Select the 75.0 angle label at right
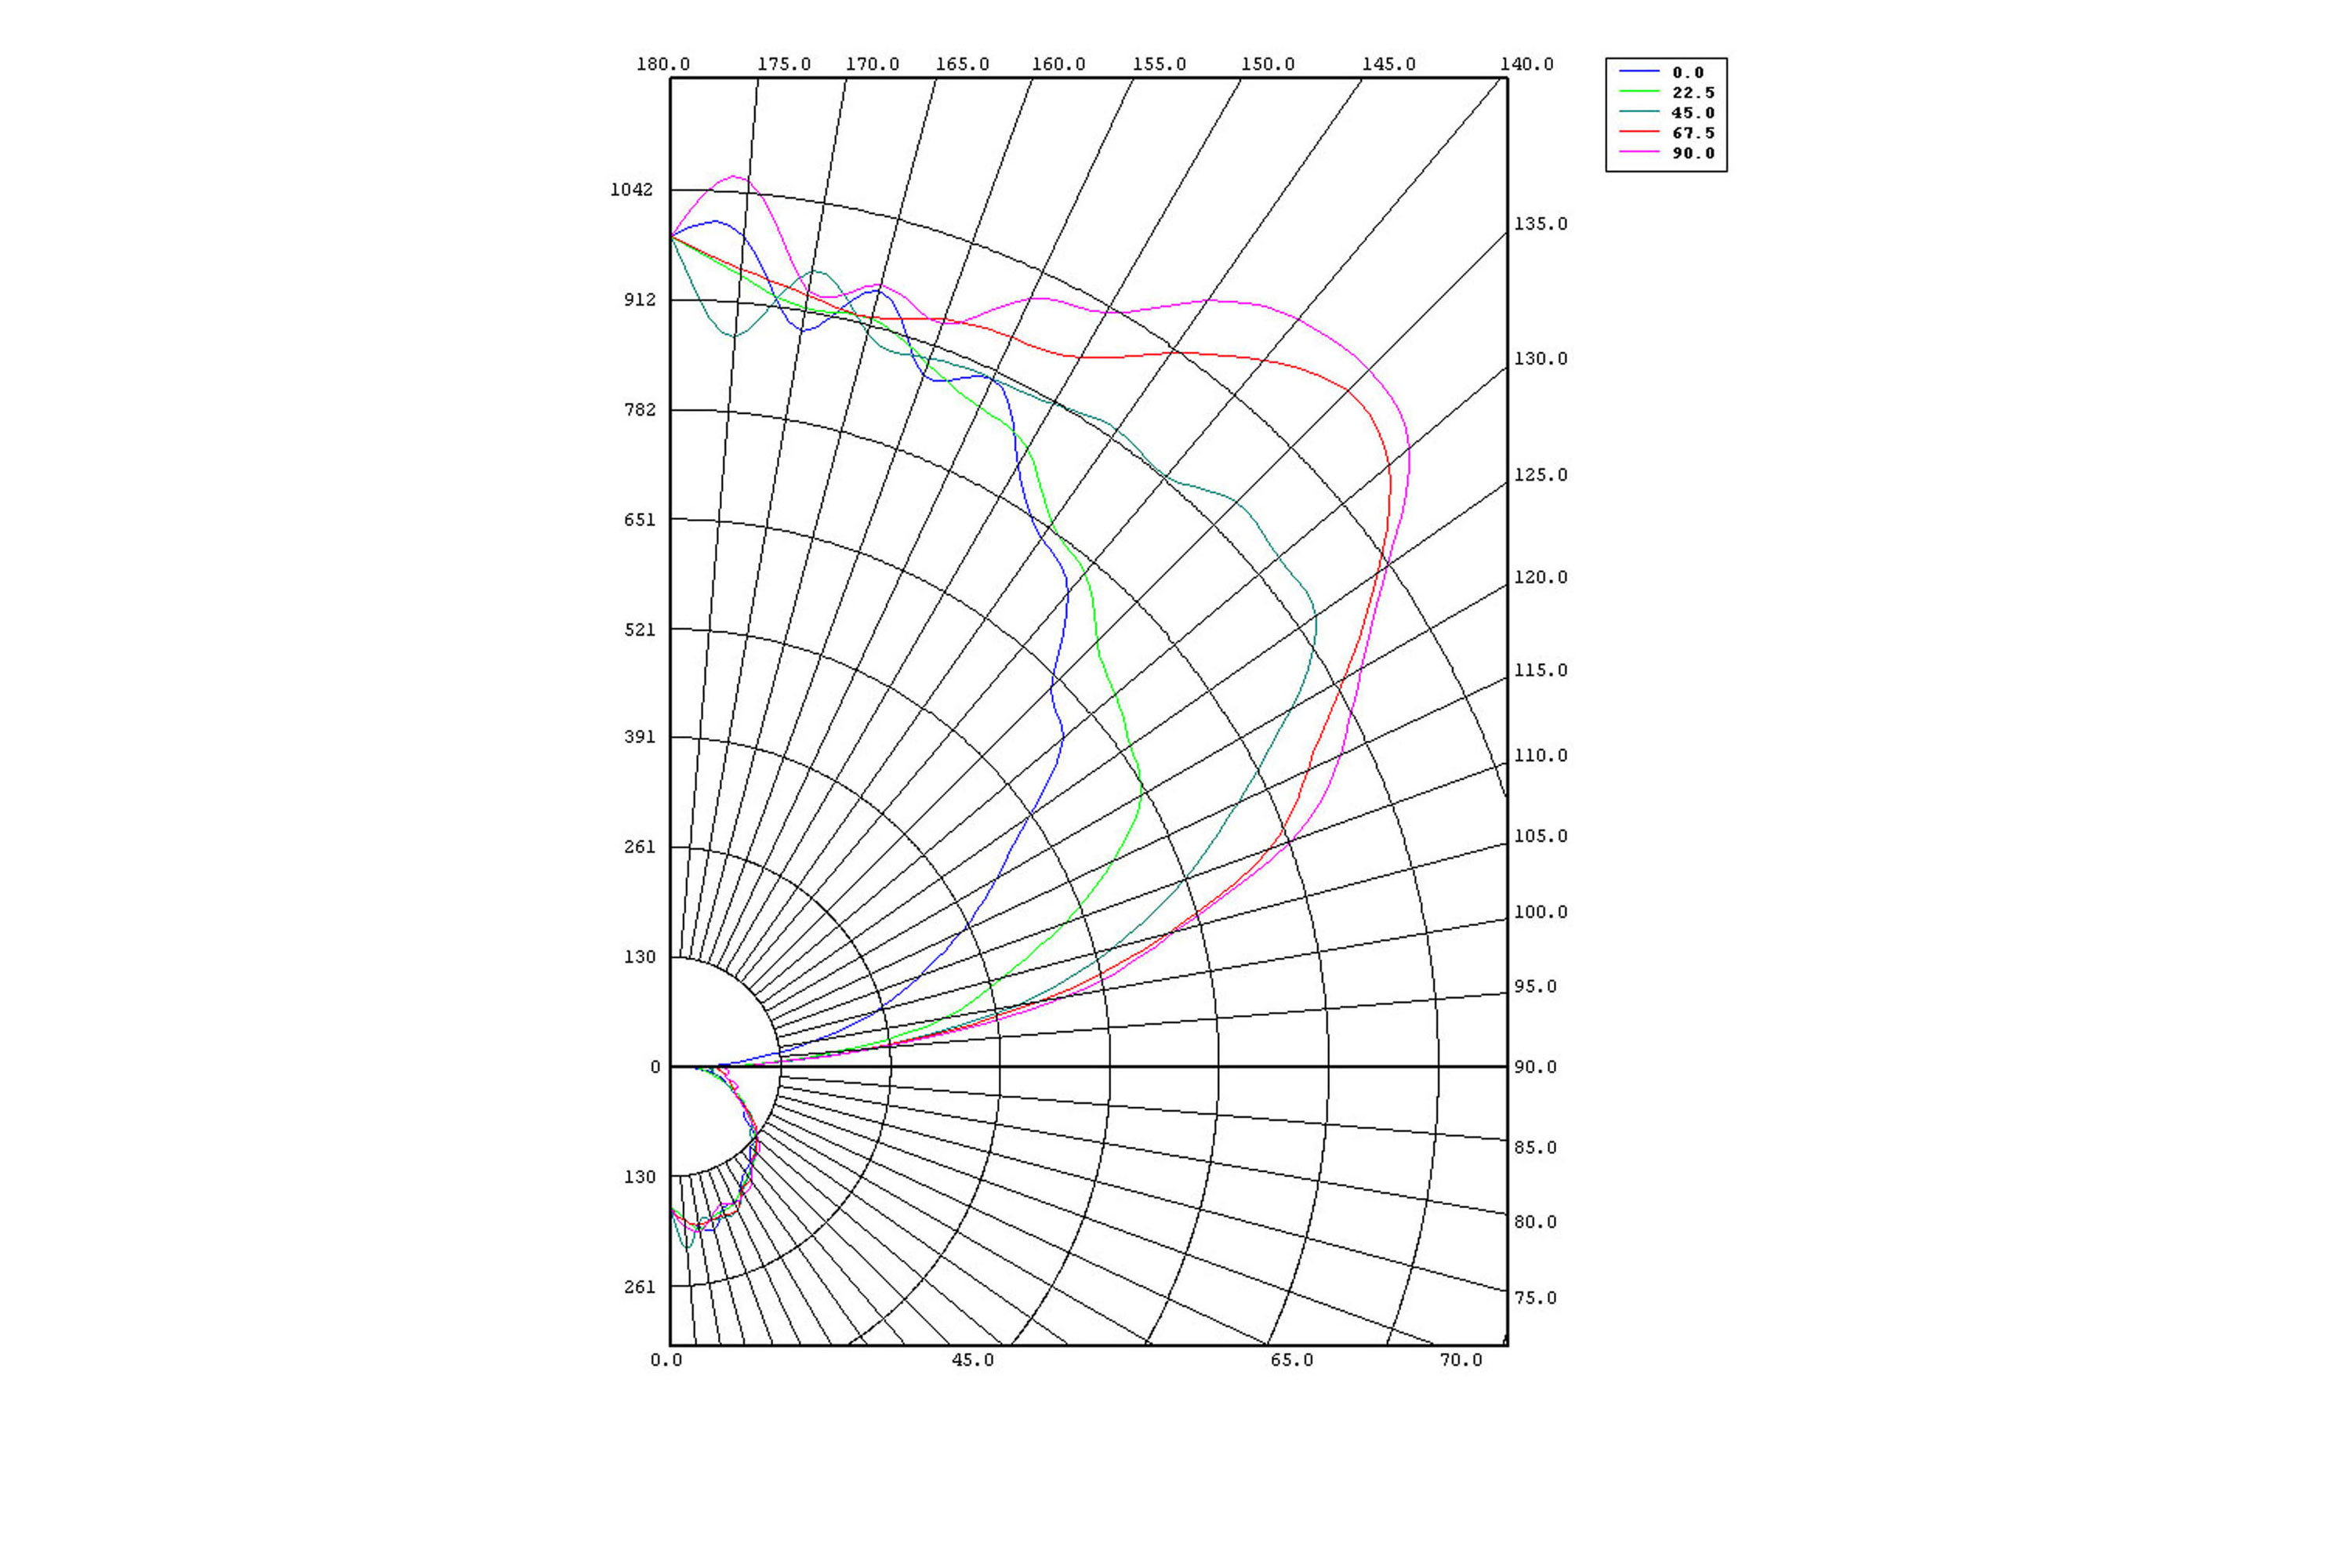Viewport: 2352px width, 1568px height. pos(1535,1298)
